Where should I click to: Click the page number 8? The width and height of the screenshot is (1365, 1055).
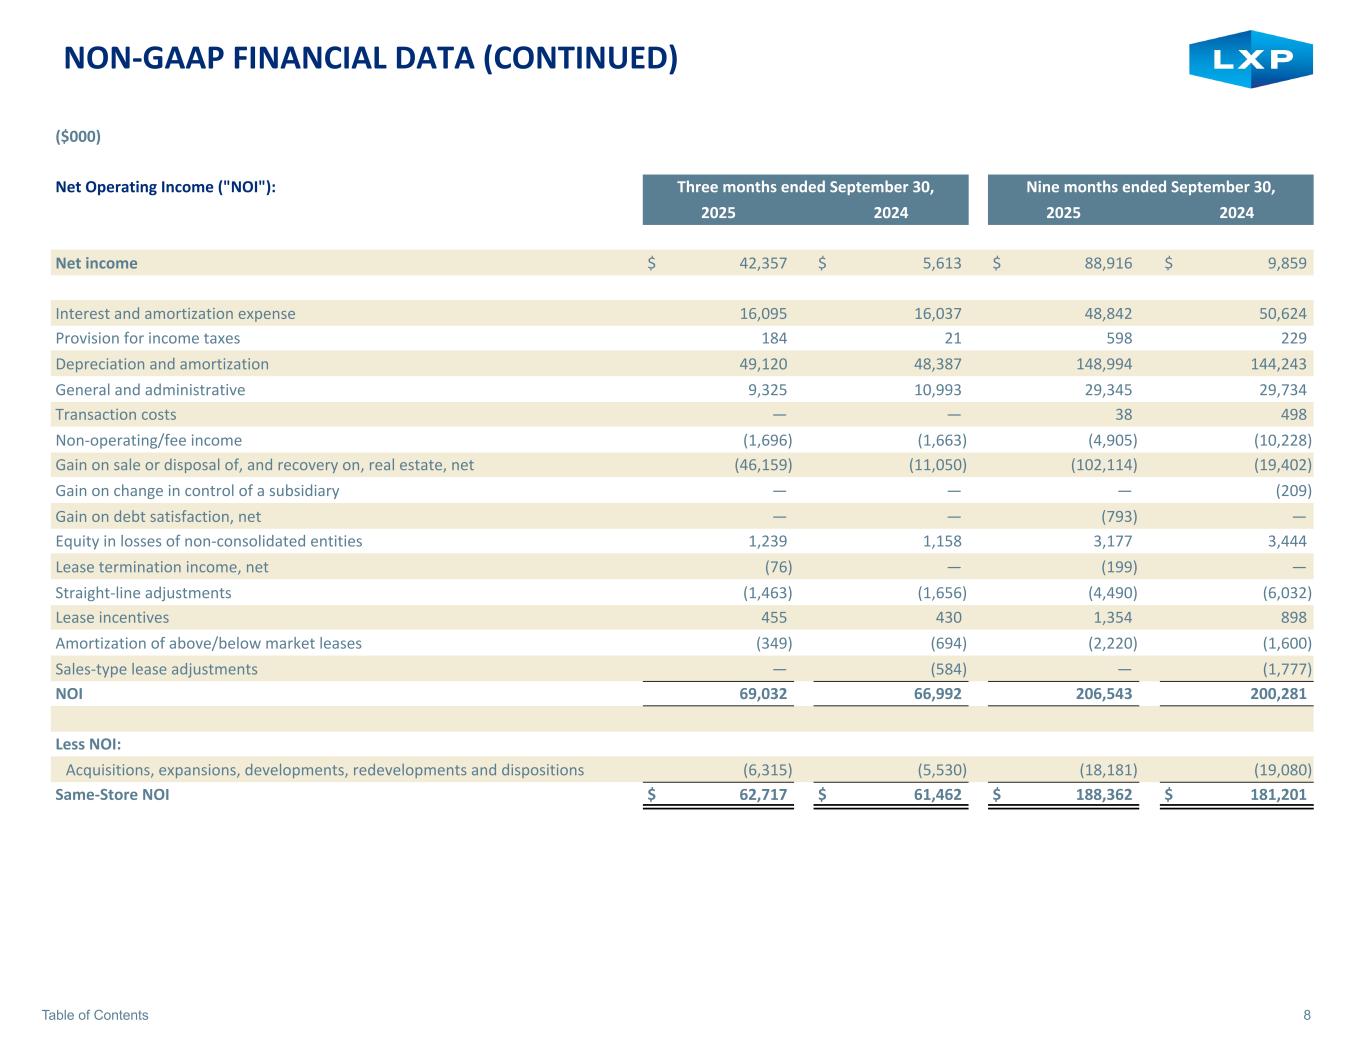pyautogui.click(x=1306, y=1015)
